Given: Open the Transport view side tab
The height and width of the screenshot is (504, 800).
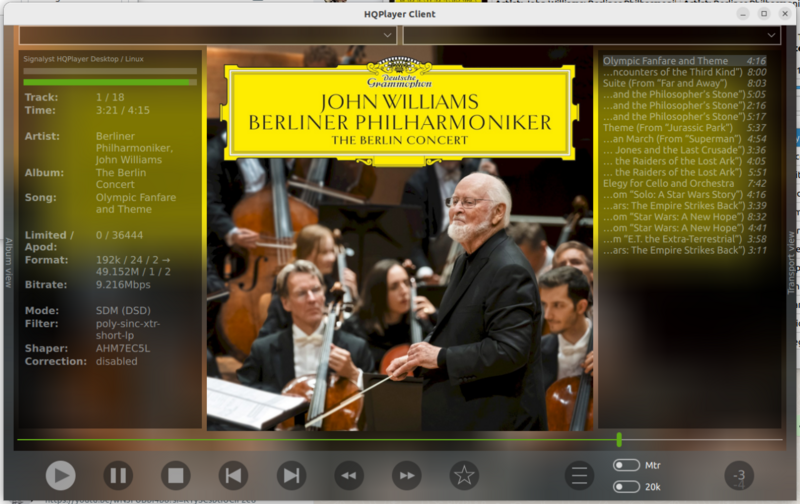Looking at the screenshot, I should 791,262.
